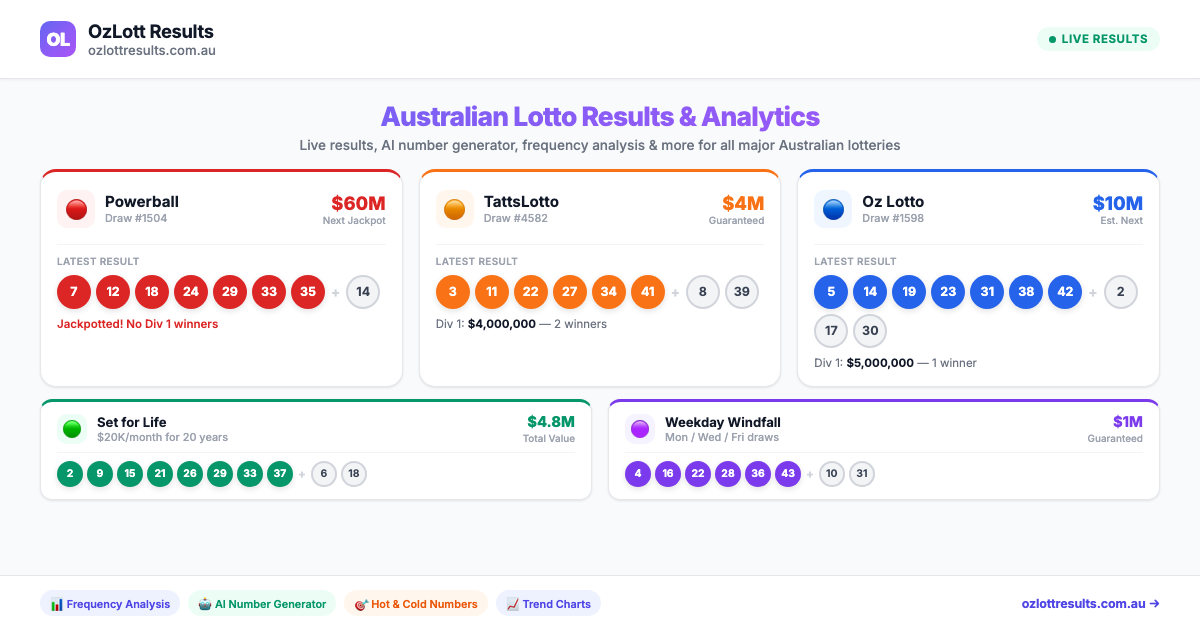Follow the ozlottresults.com.au footer link
Screen dimensions: 1200x630
click(x=1090, y=604)
